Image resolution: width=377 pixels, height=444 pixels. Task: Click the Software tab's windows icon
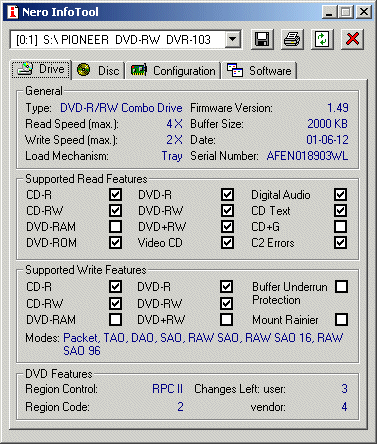pyautogui.click(x=235, y=70)
